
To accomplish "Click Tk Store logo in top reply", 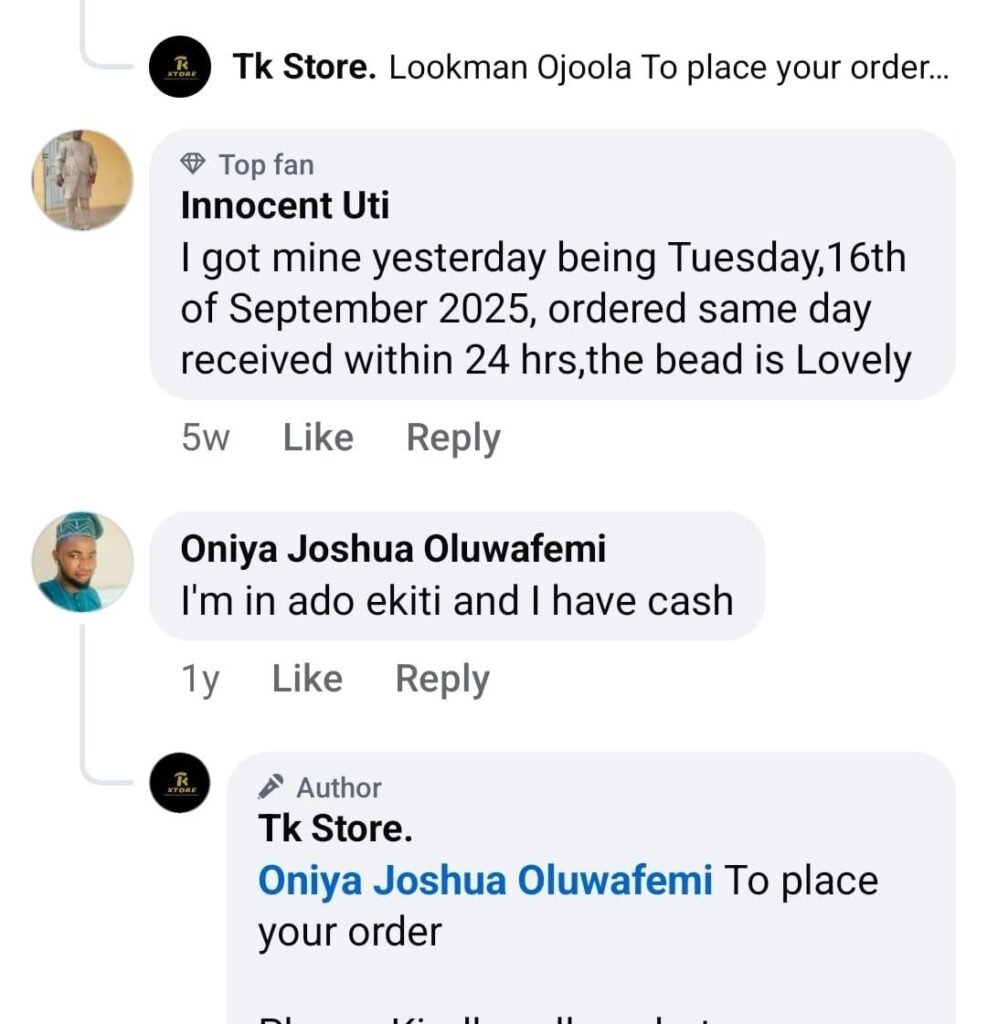I will click(x=180, y=67).
